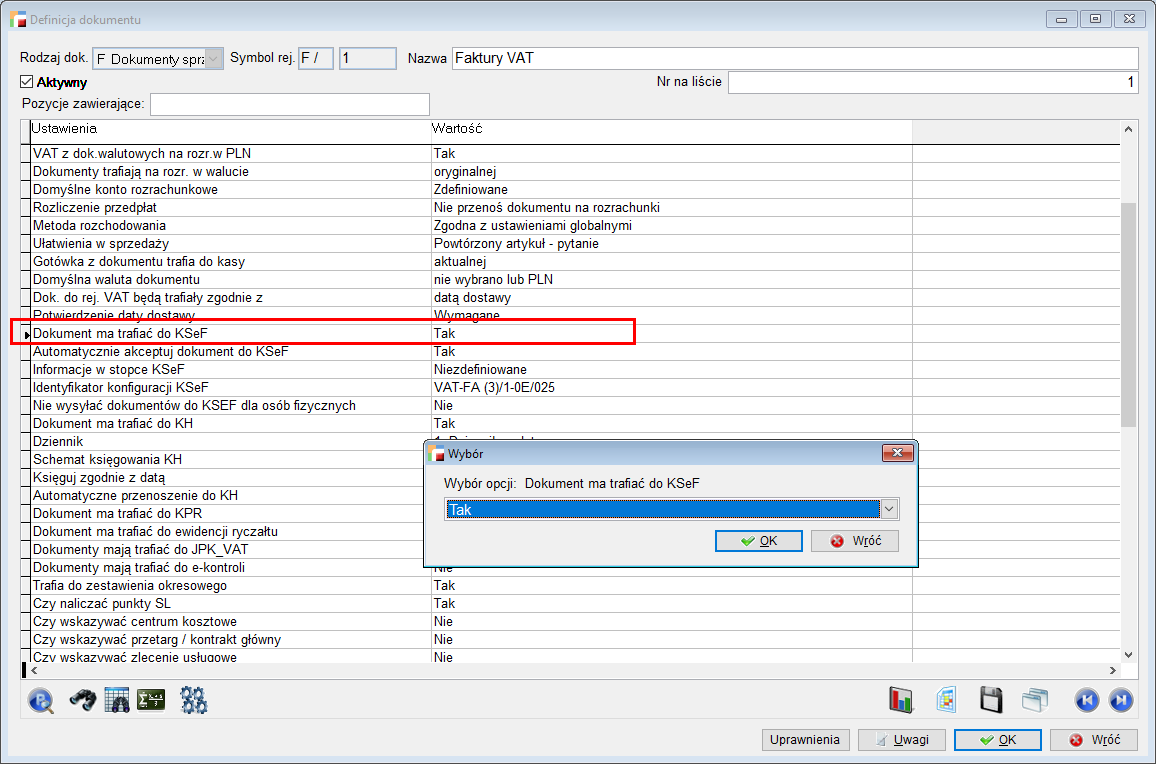Click the Nazwa field with Faktury VAT

tap(794, 58)
